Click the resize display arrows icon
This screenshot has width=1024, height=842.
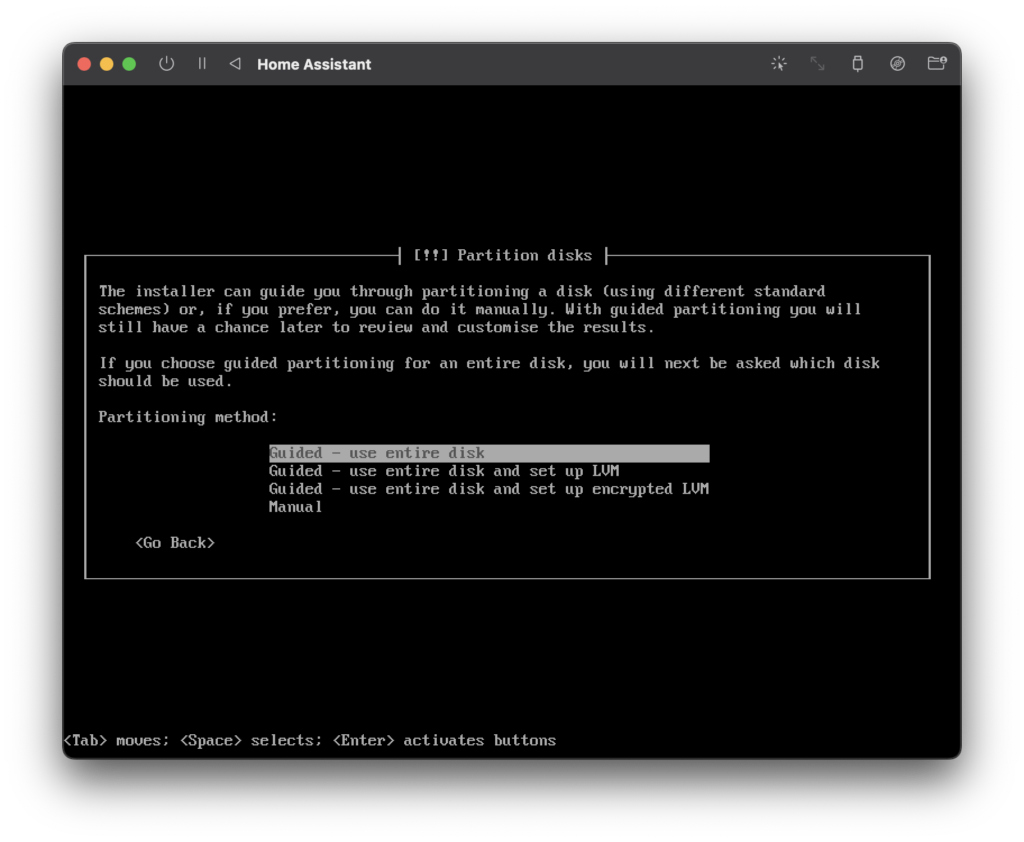click(817, 63)
